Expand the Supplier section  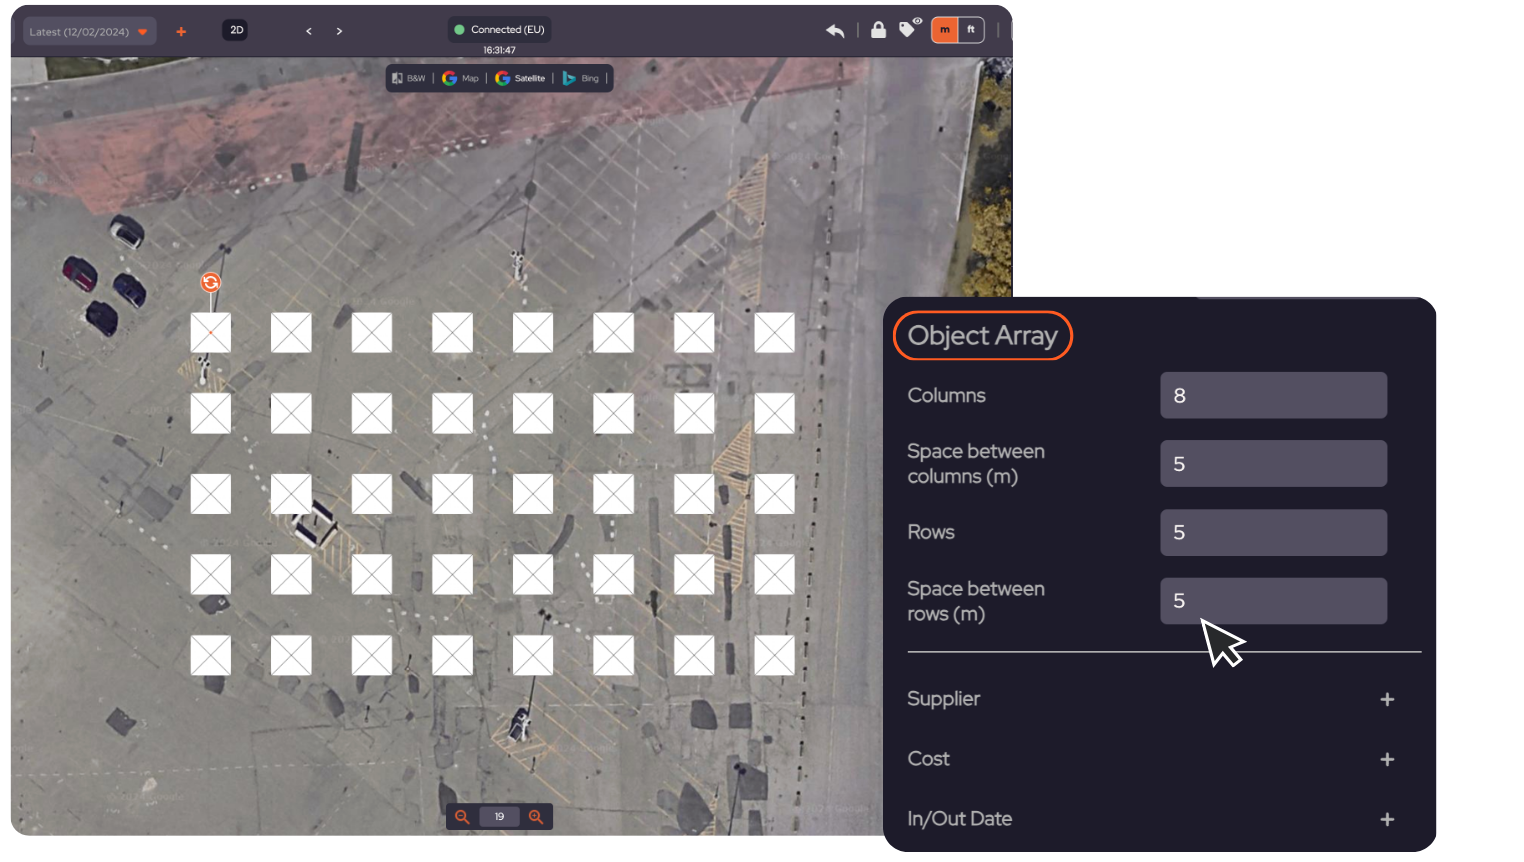pyautogui.click(x=1387, y=699)
